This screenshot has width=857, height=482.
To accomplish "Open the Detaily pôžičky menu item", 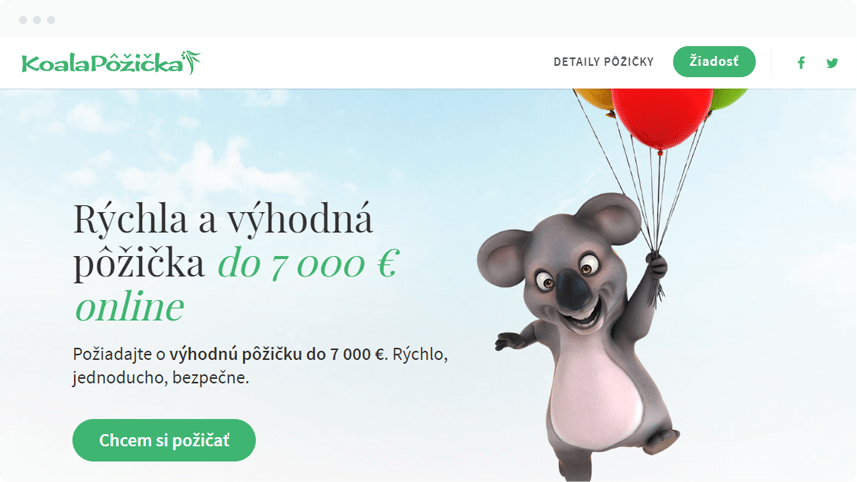I will (603, 62).
